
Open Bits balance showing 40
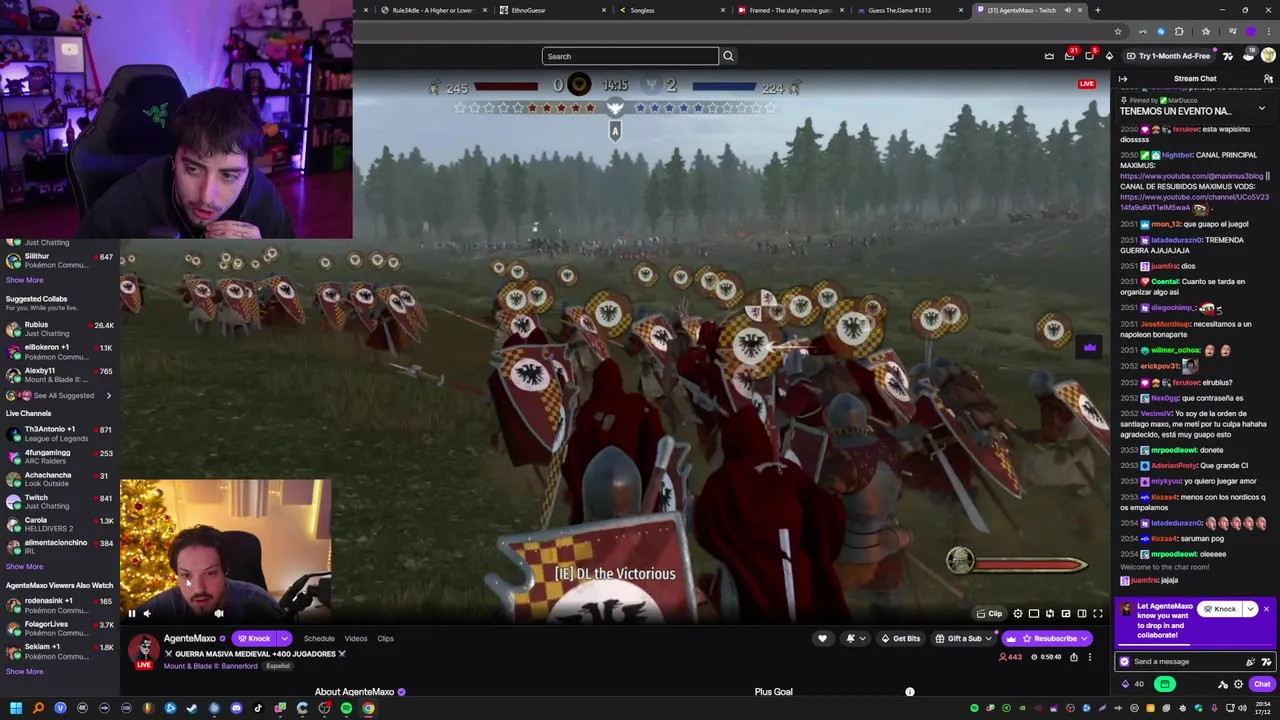coord(1133,684)
